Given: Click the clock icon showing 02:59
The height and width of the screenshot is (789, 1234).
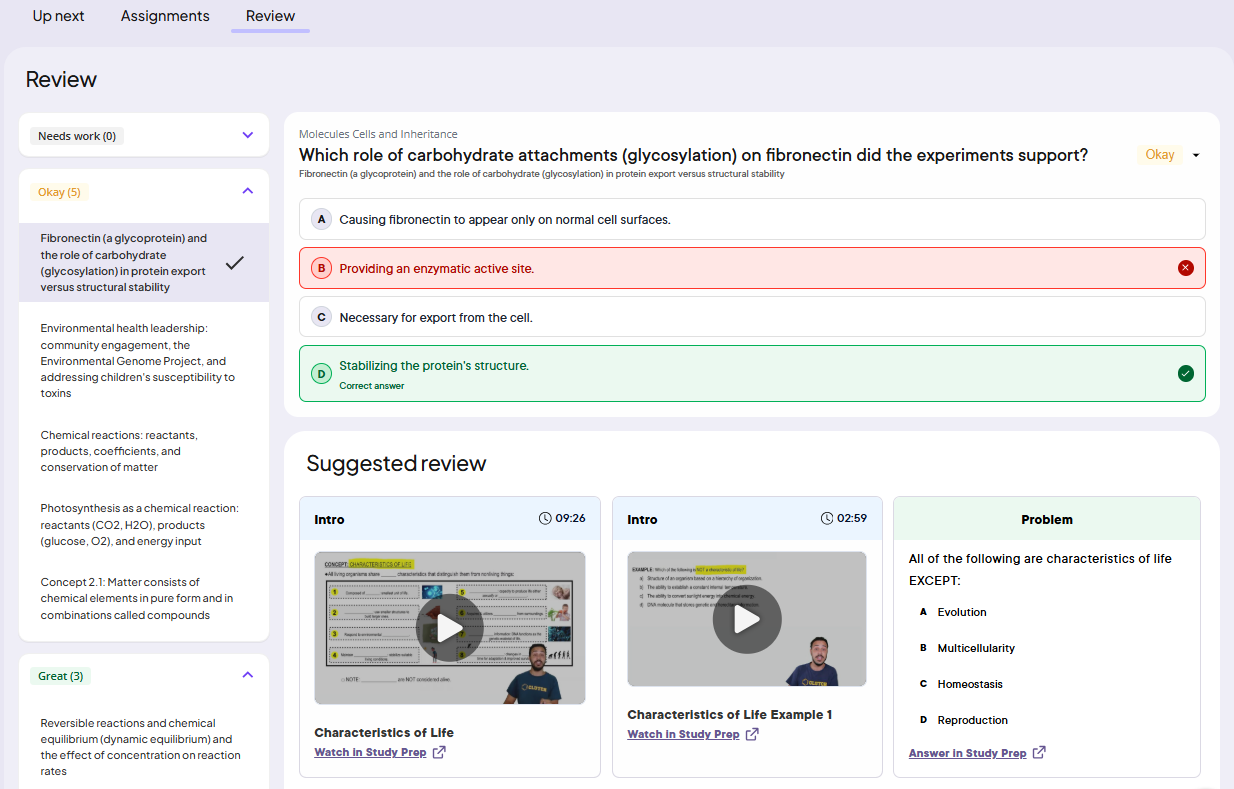Looking at the screenshot, I should (x=826, y=518).
